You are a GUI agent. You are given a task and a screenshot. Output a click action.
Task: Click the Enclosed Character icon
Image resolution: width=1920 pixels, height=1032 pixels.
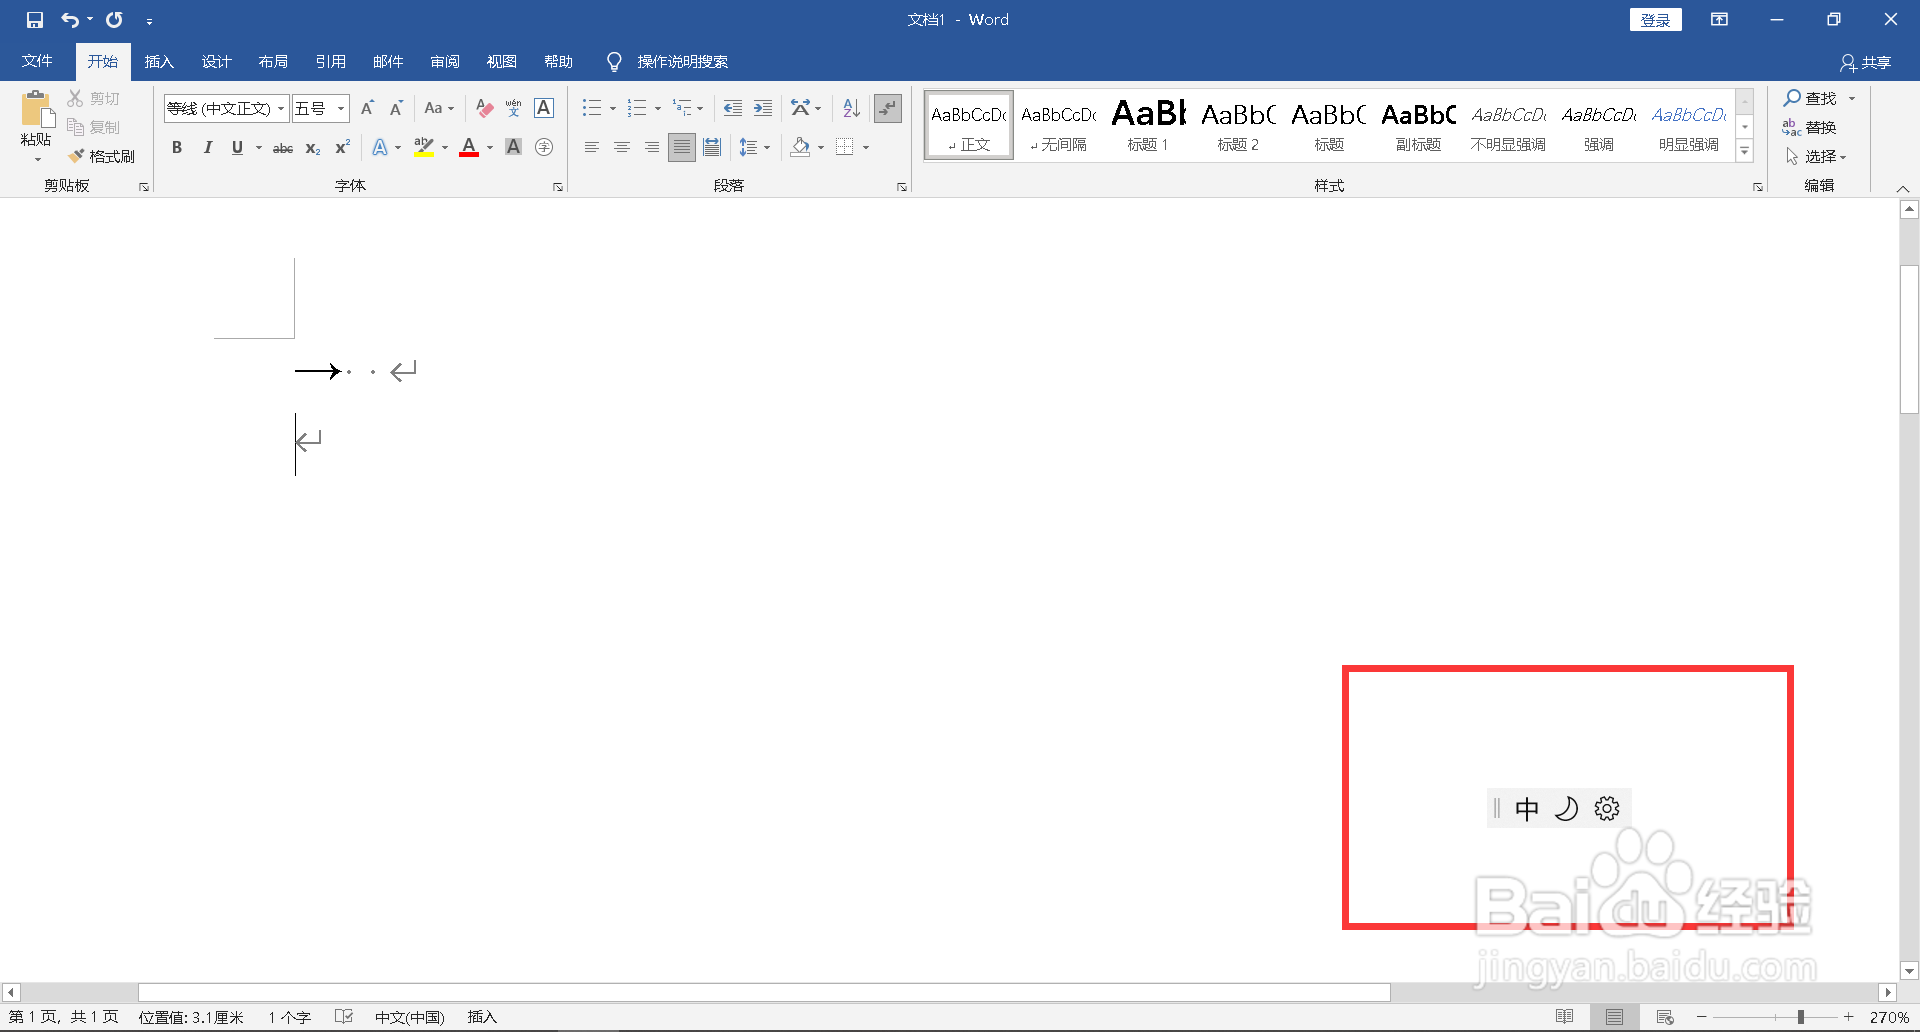pyautogui.click(x=544, y=147)
